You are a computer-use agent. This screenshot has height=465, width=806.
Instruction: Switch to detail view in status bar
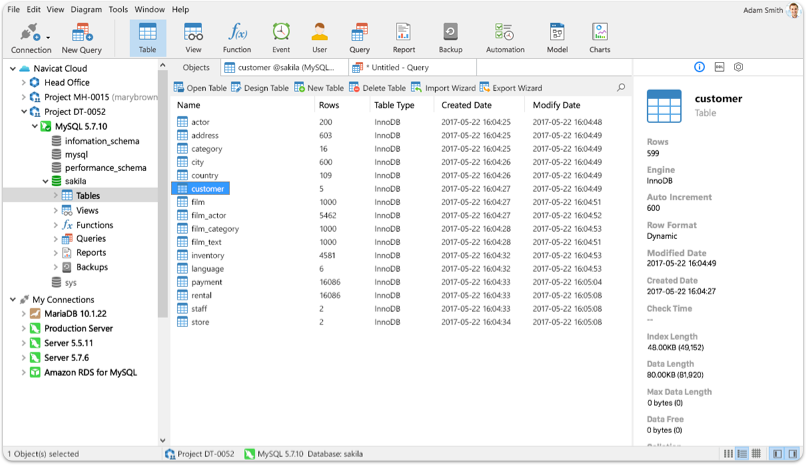(x=742, y=453)
